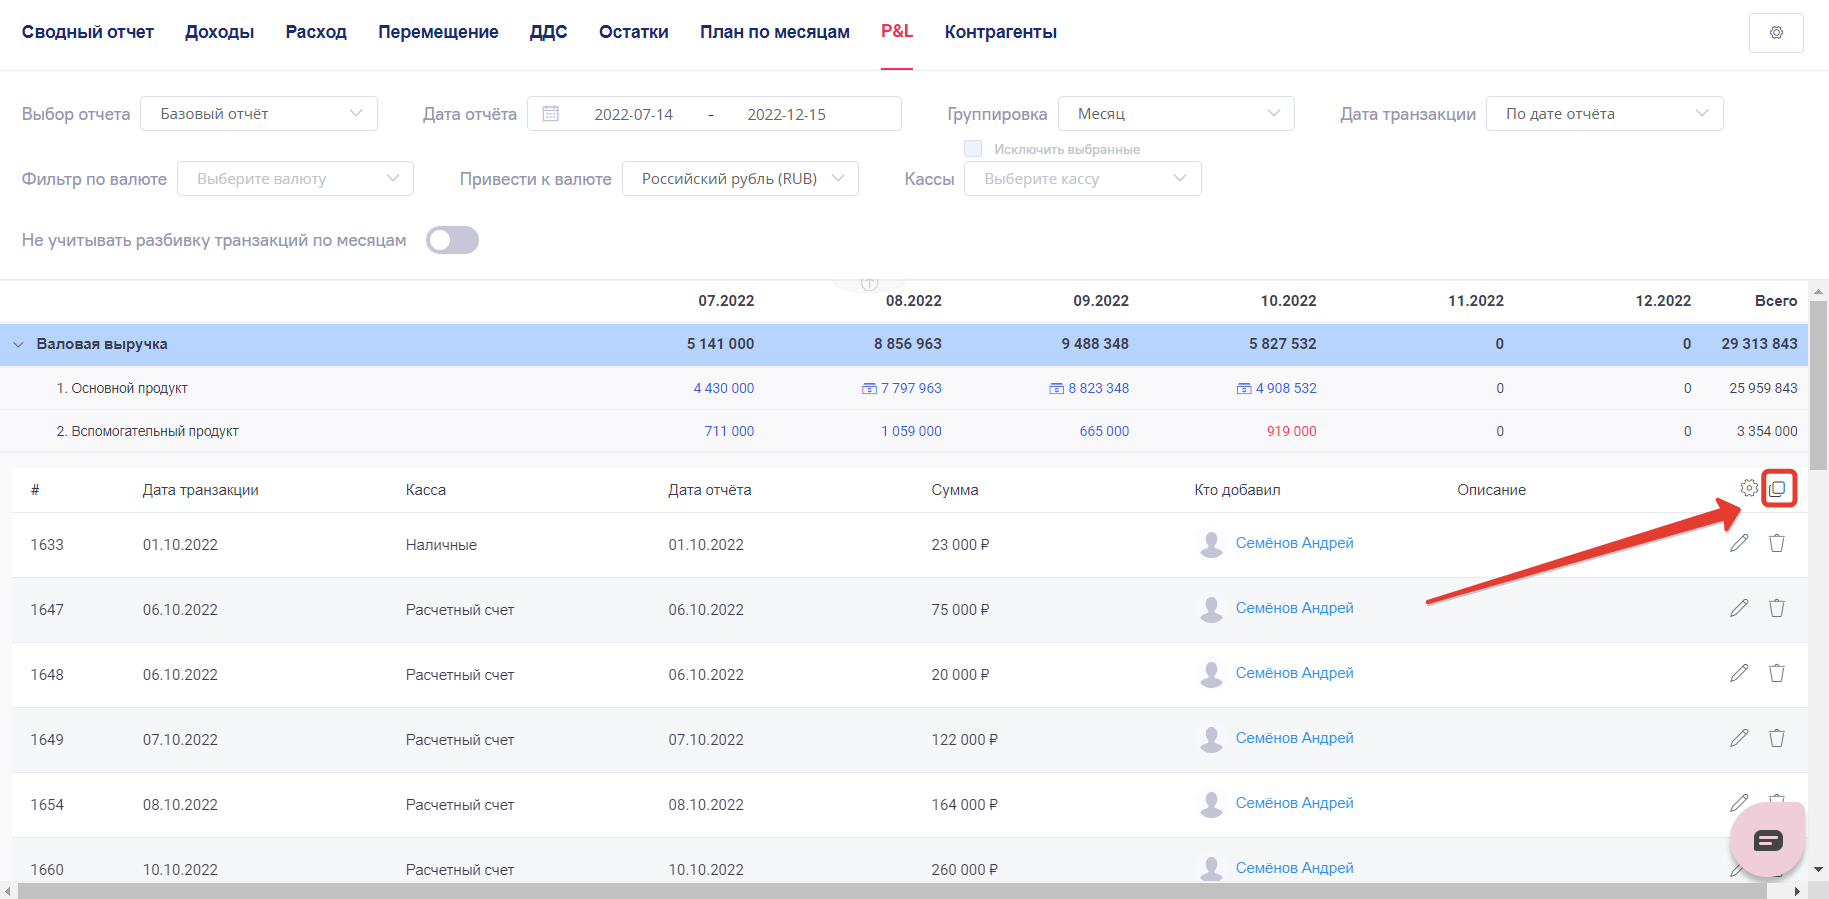Viewport: 1829px width, 899px height.
Task: Click the report start date field 2022-07-14
Action: click(633, 114)
